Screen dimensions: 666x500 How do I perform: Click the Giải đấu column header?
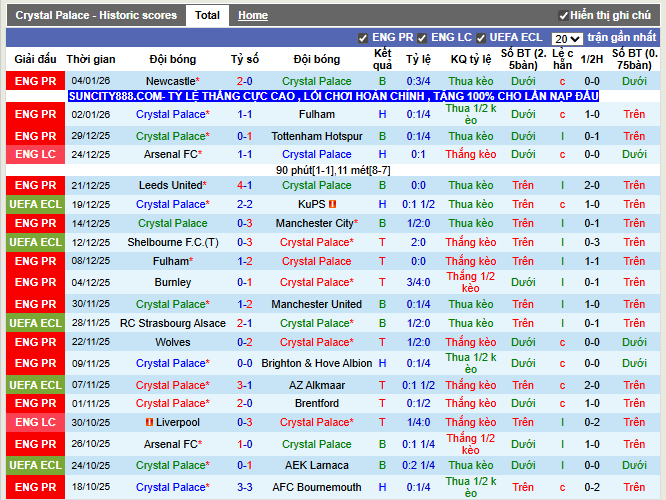35,59
